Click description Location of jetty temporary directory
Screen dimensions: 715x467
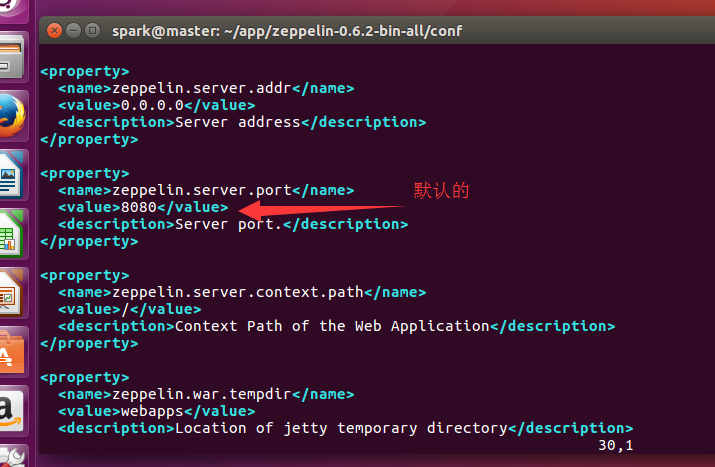tap(341, 429)
